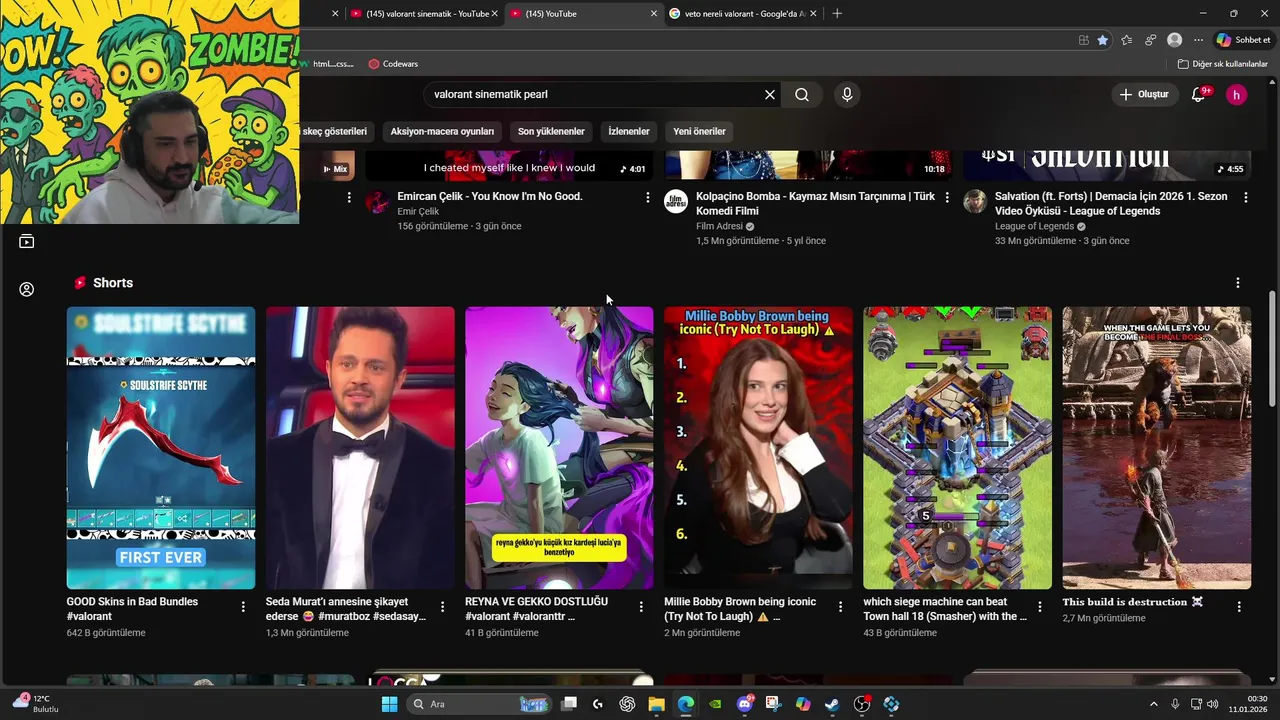Play the Reyna and Gekko short thumbnail

tap(559, 448)
